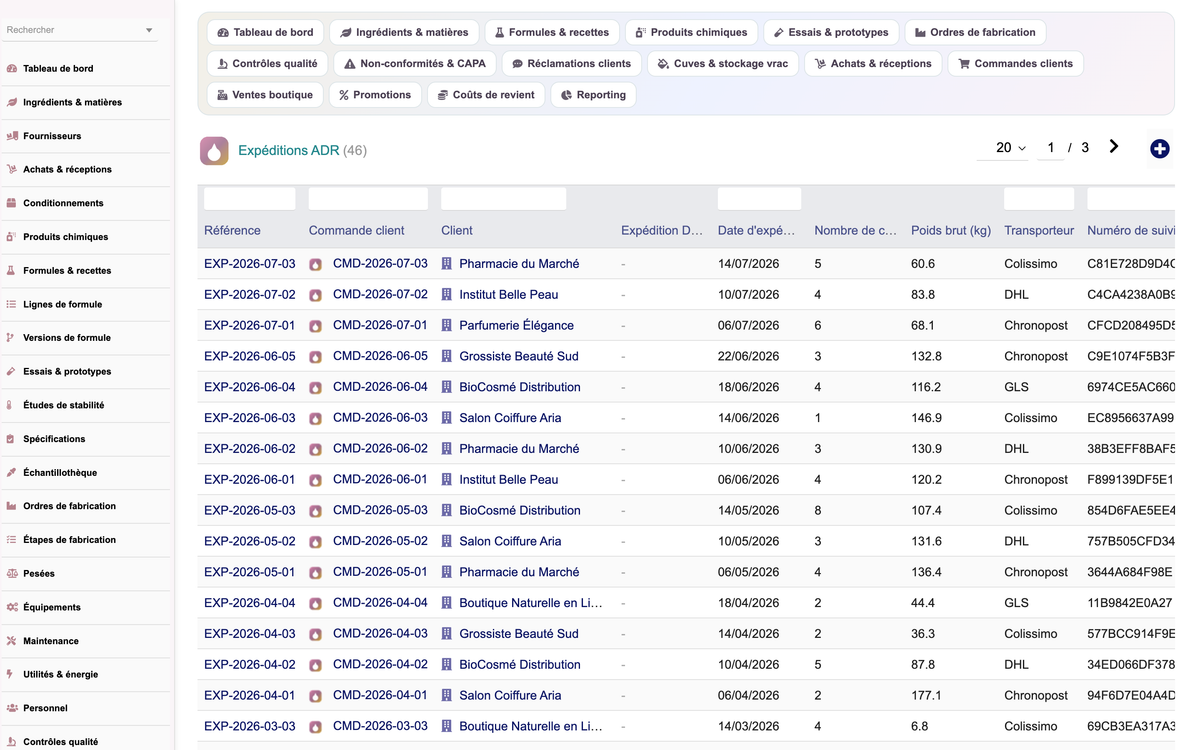Viewport: 1200px width, 750px height.
Task: Open the Contrôles qualité top tab
Action: (x=267, y=63)
